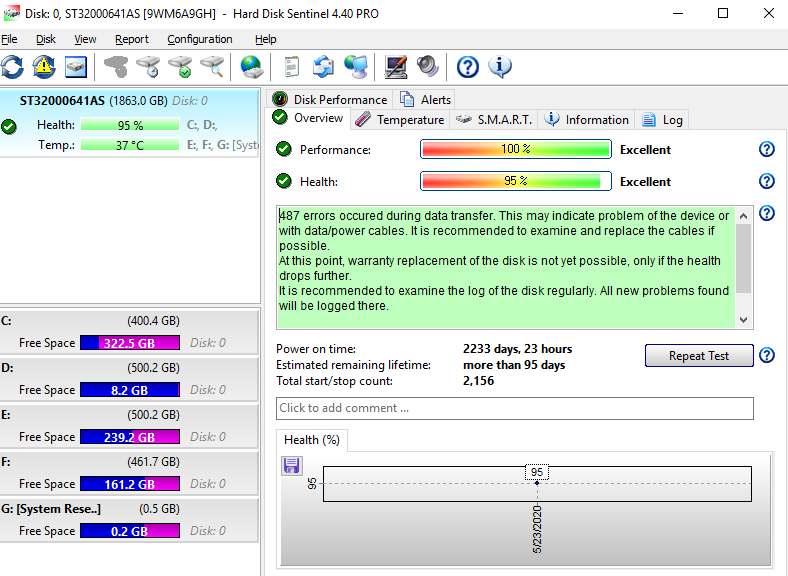Open the File menu
Image resolution: width=788 pixels, height=576 pixels.
pos(9,39)
